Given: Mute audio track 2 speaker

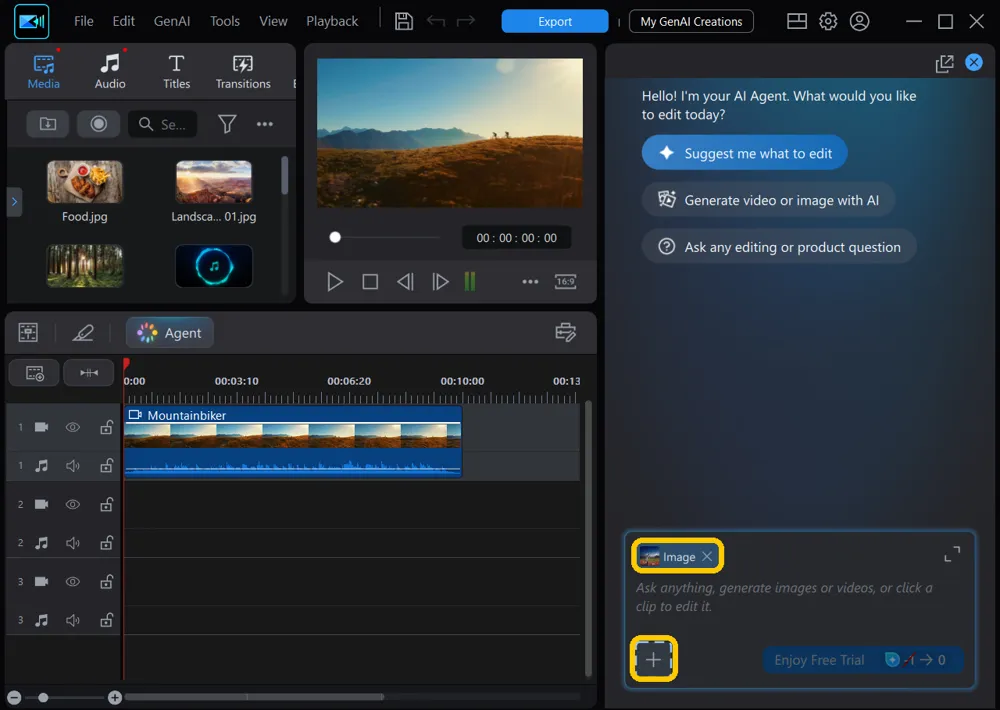Looking at the screenshot, I should (x=73, y=543).
